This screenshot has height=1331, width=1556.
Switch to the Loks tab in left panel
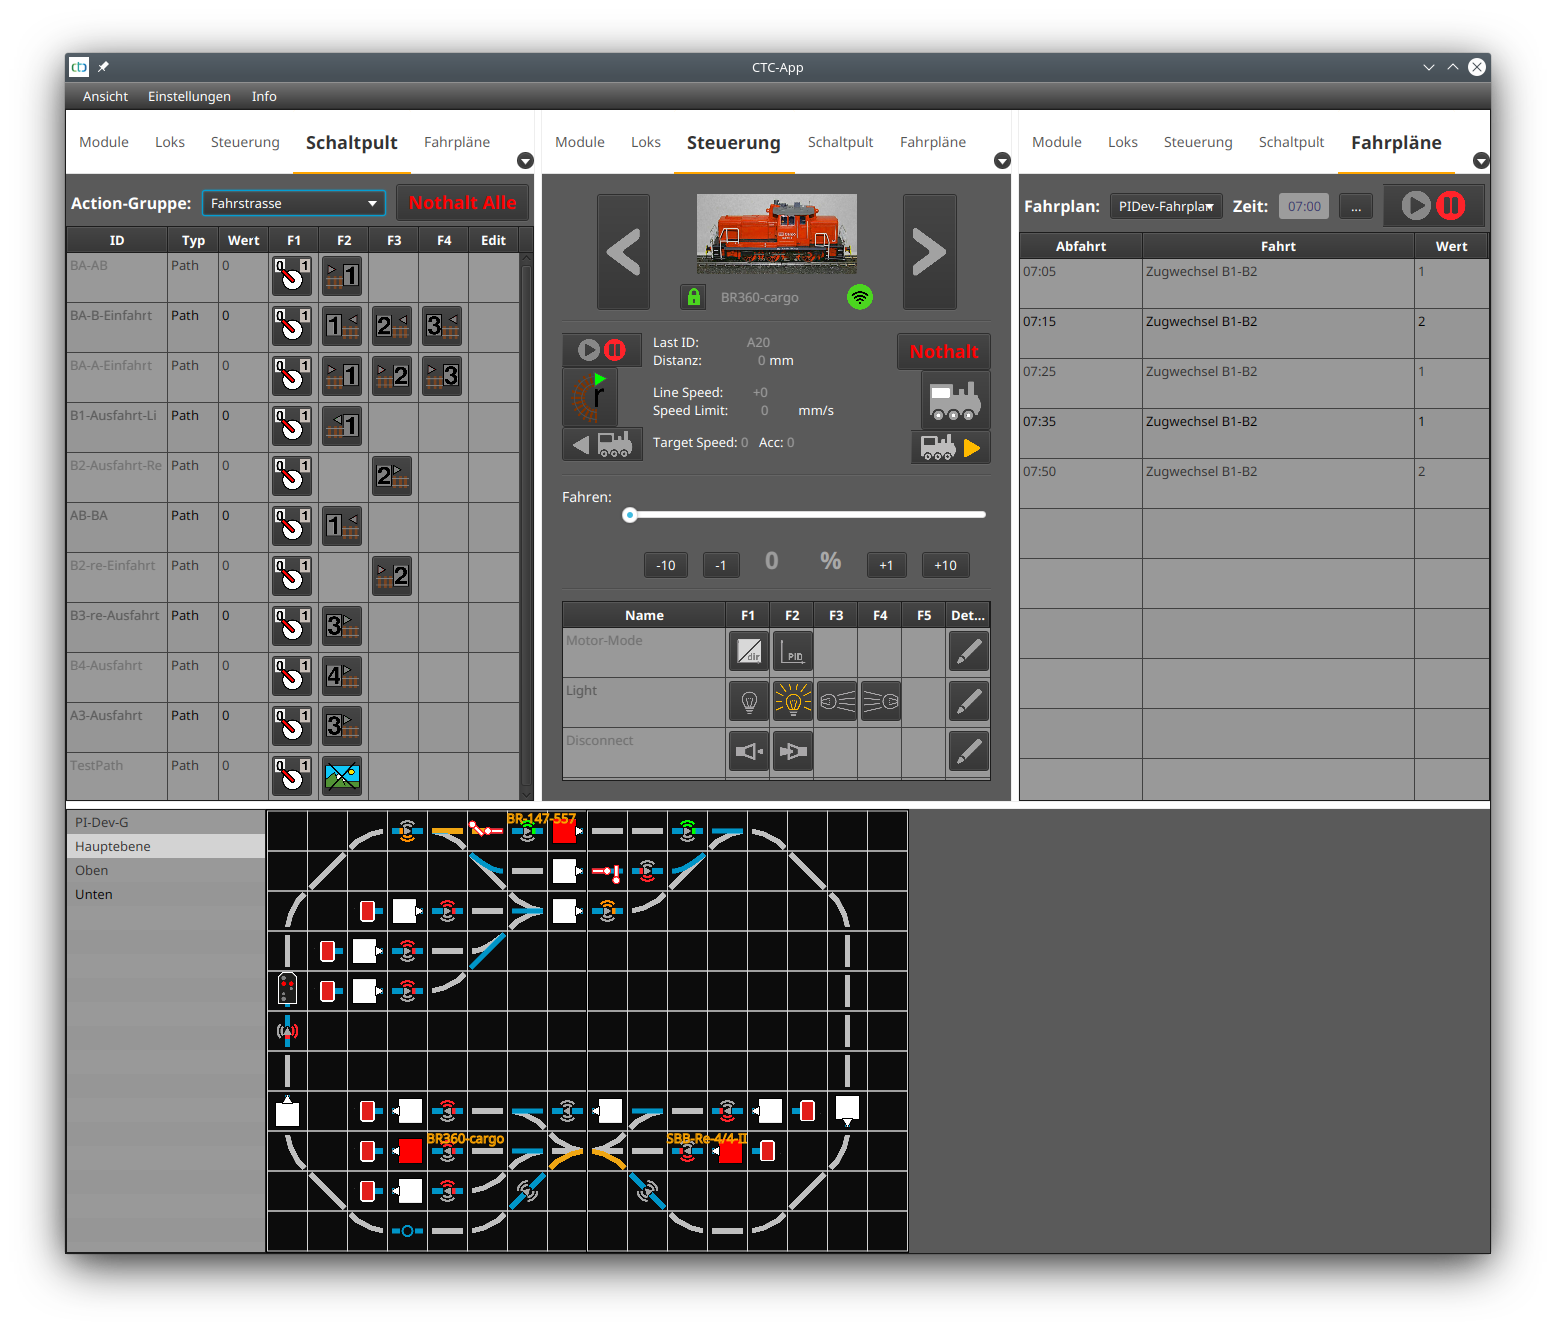tap(170, 142)
